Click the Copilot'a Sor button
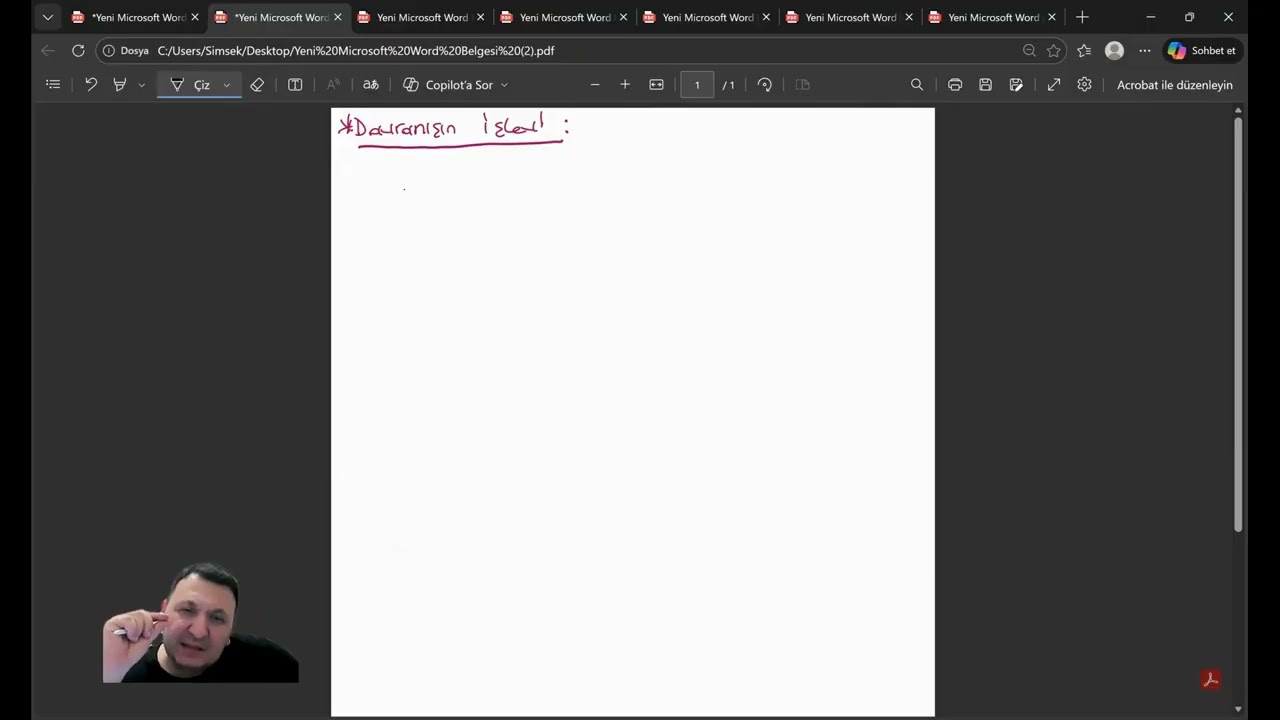 pyautogui.click(x=448, y=85)
